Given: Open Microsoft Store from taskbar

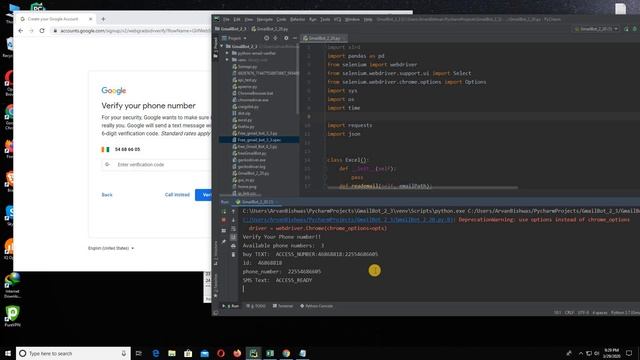Looking at the screenshot, I should 188,353.
